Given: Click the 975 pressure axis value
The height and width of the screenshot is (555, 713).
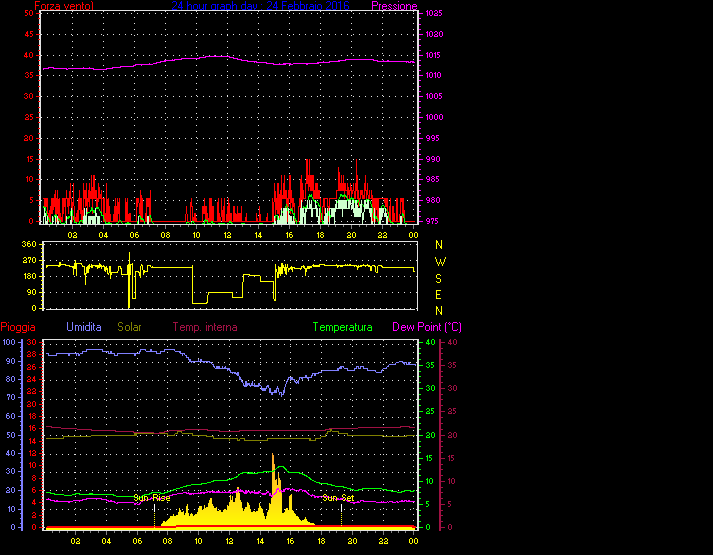Looking at the screenshot, I should 431,222.
